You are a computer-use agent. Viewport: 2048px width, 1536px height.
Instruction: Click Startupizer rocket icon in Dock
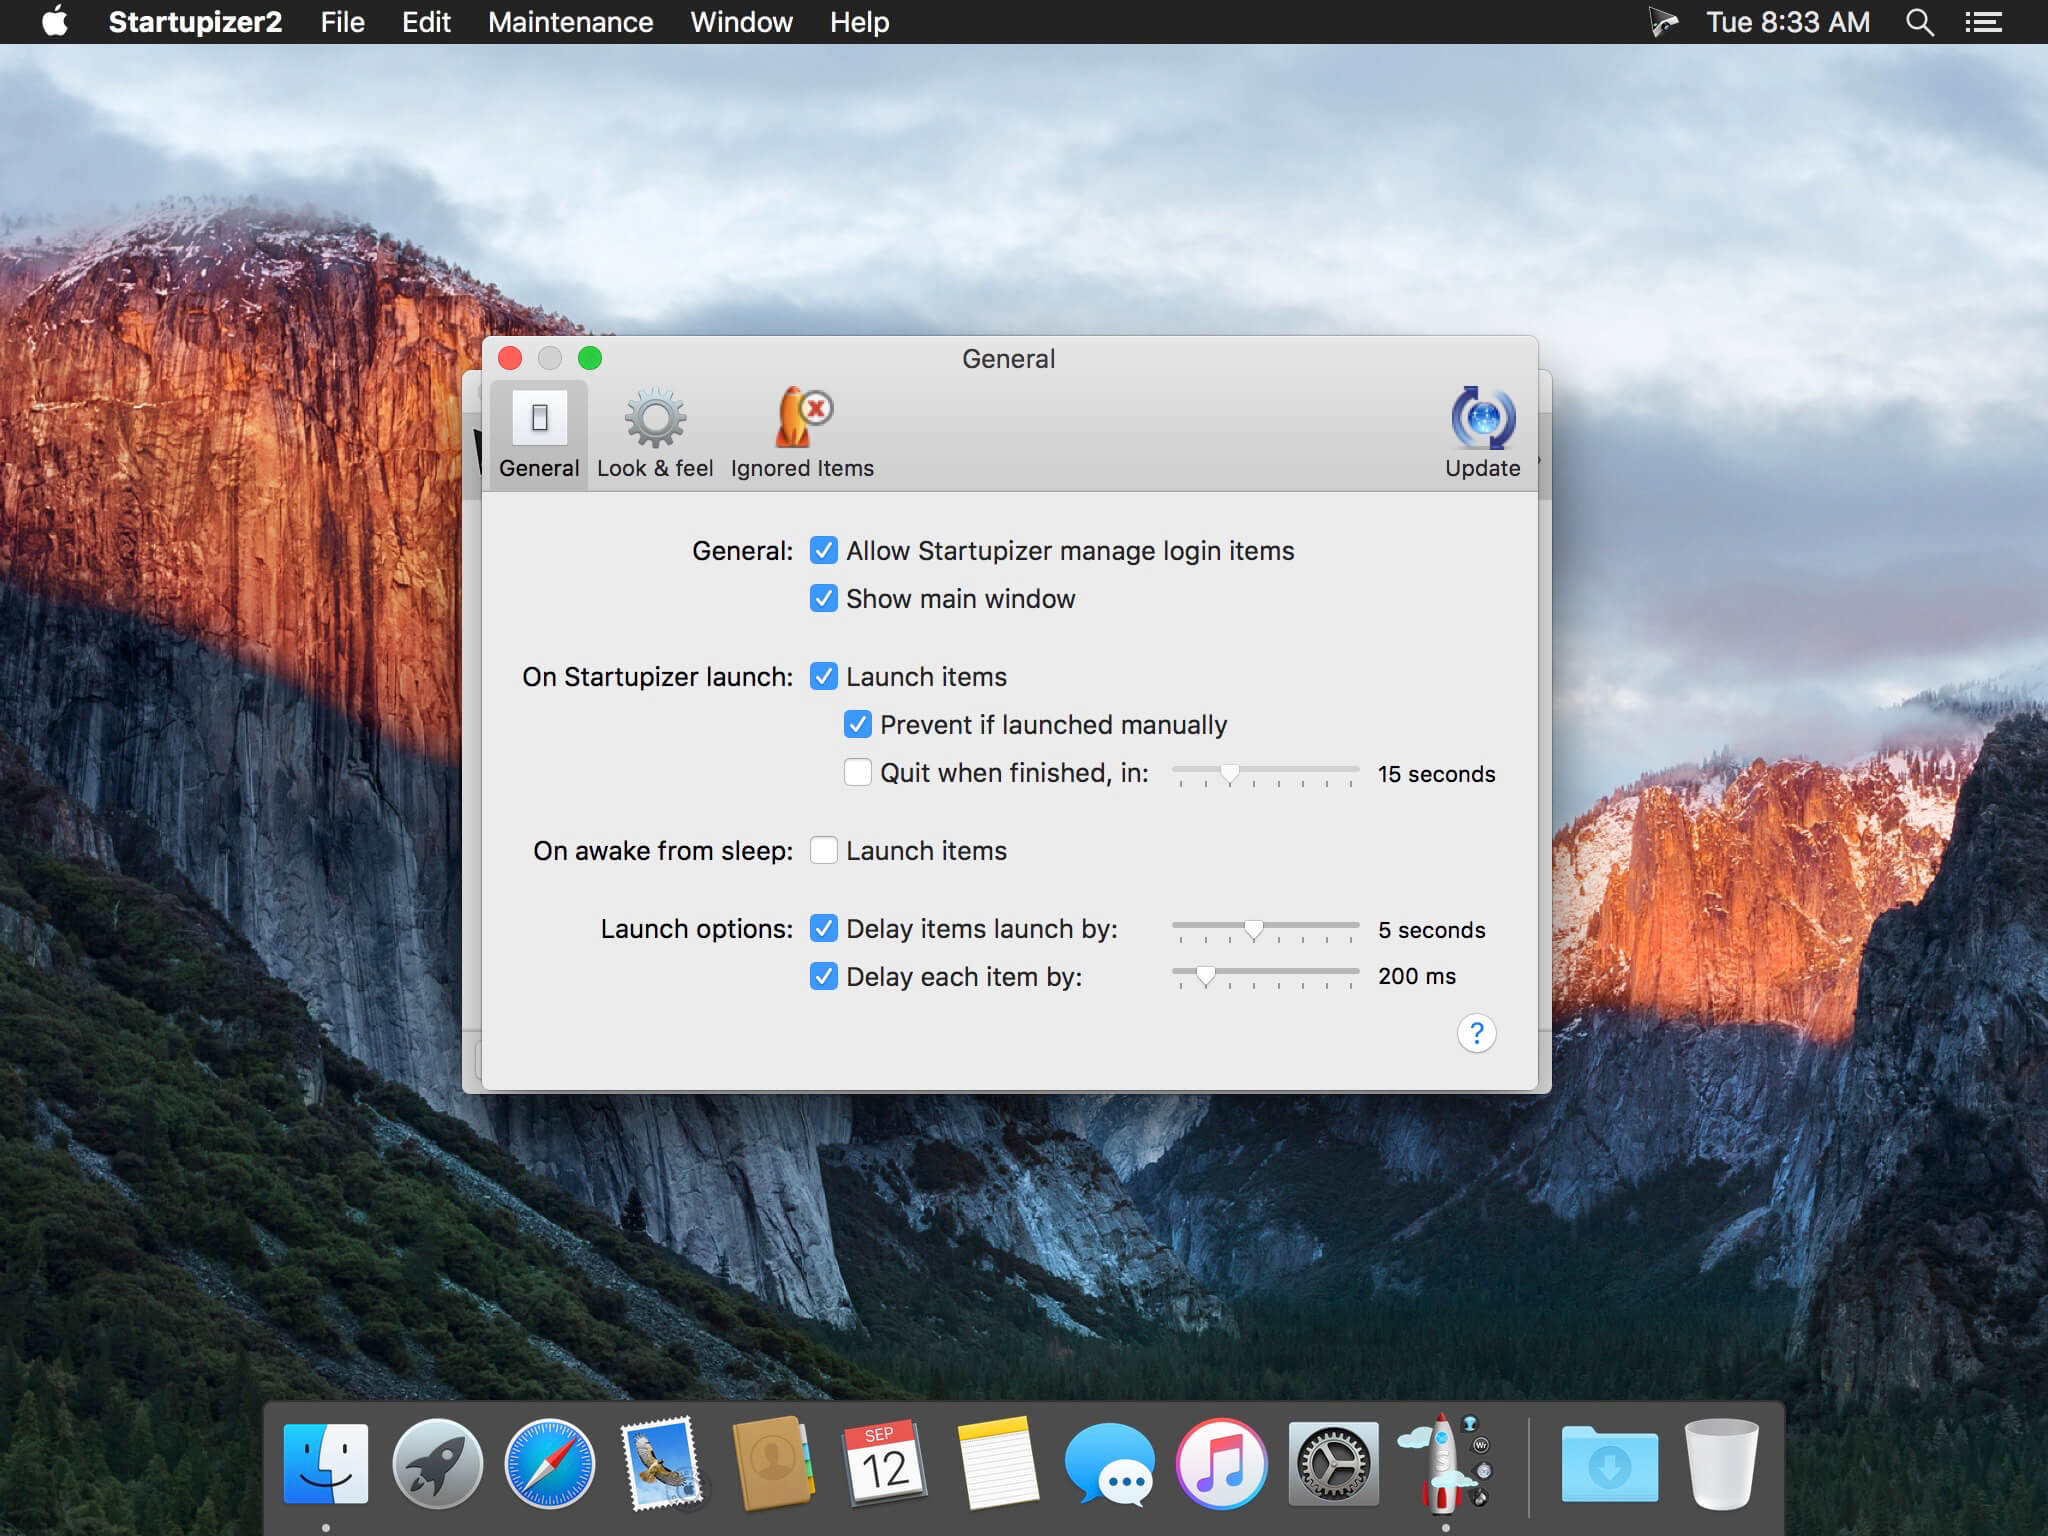pyautogui.click(x=1445, y=1463)
